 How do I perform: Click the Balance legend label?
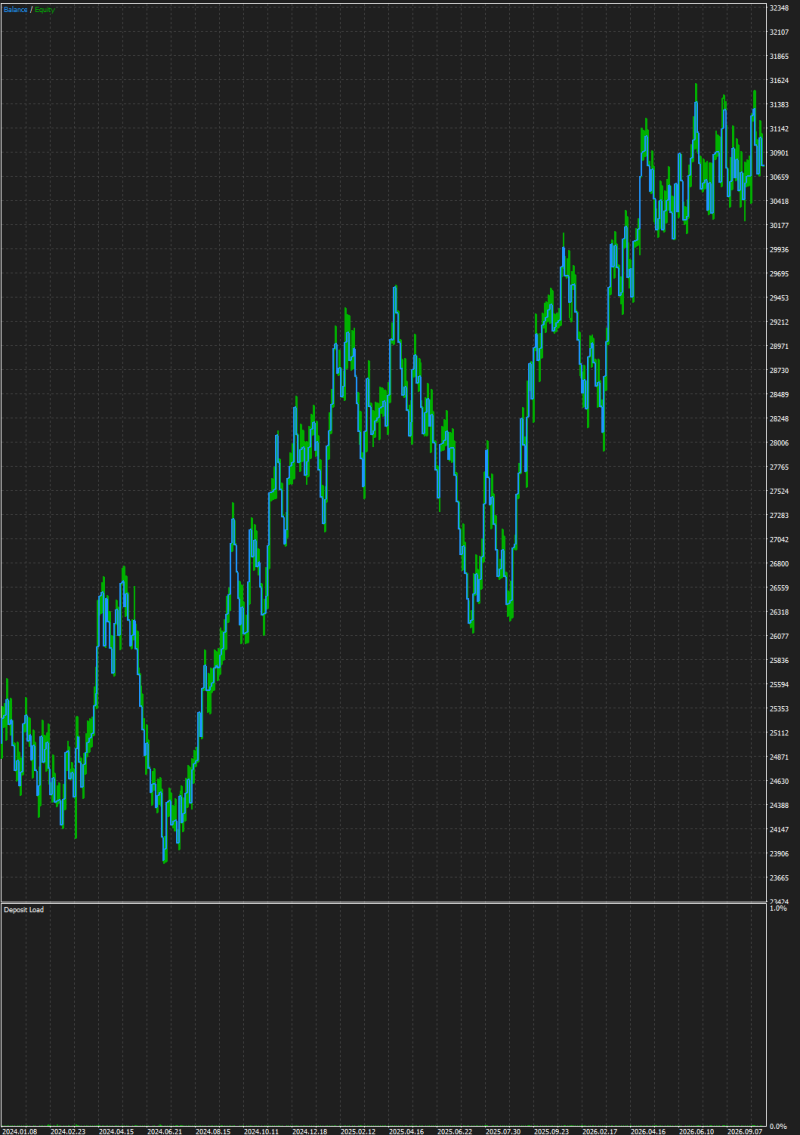click(15, 9)
